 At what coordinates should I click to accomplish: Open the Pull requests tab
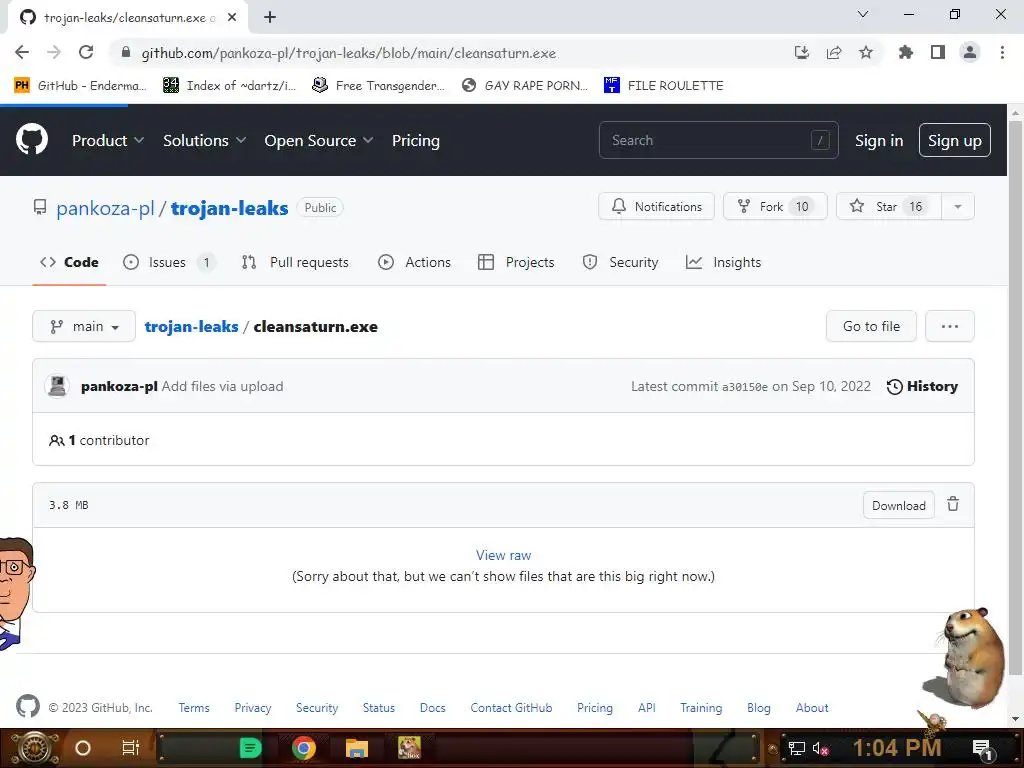click(x=295, y=262)
